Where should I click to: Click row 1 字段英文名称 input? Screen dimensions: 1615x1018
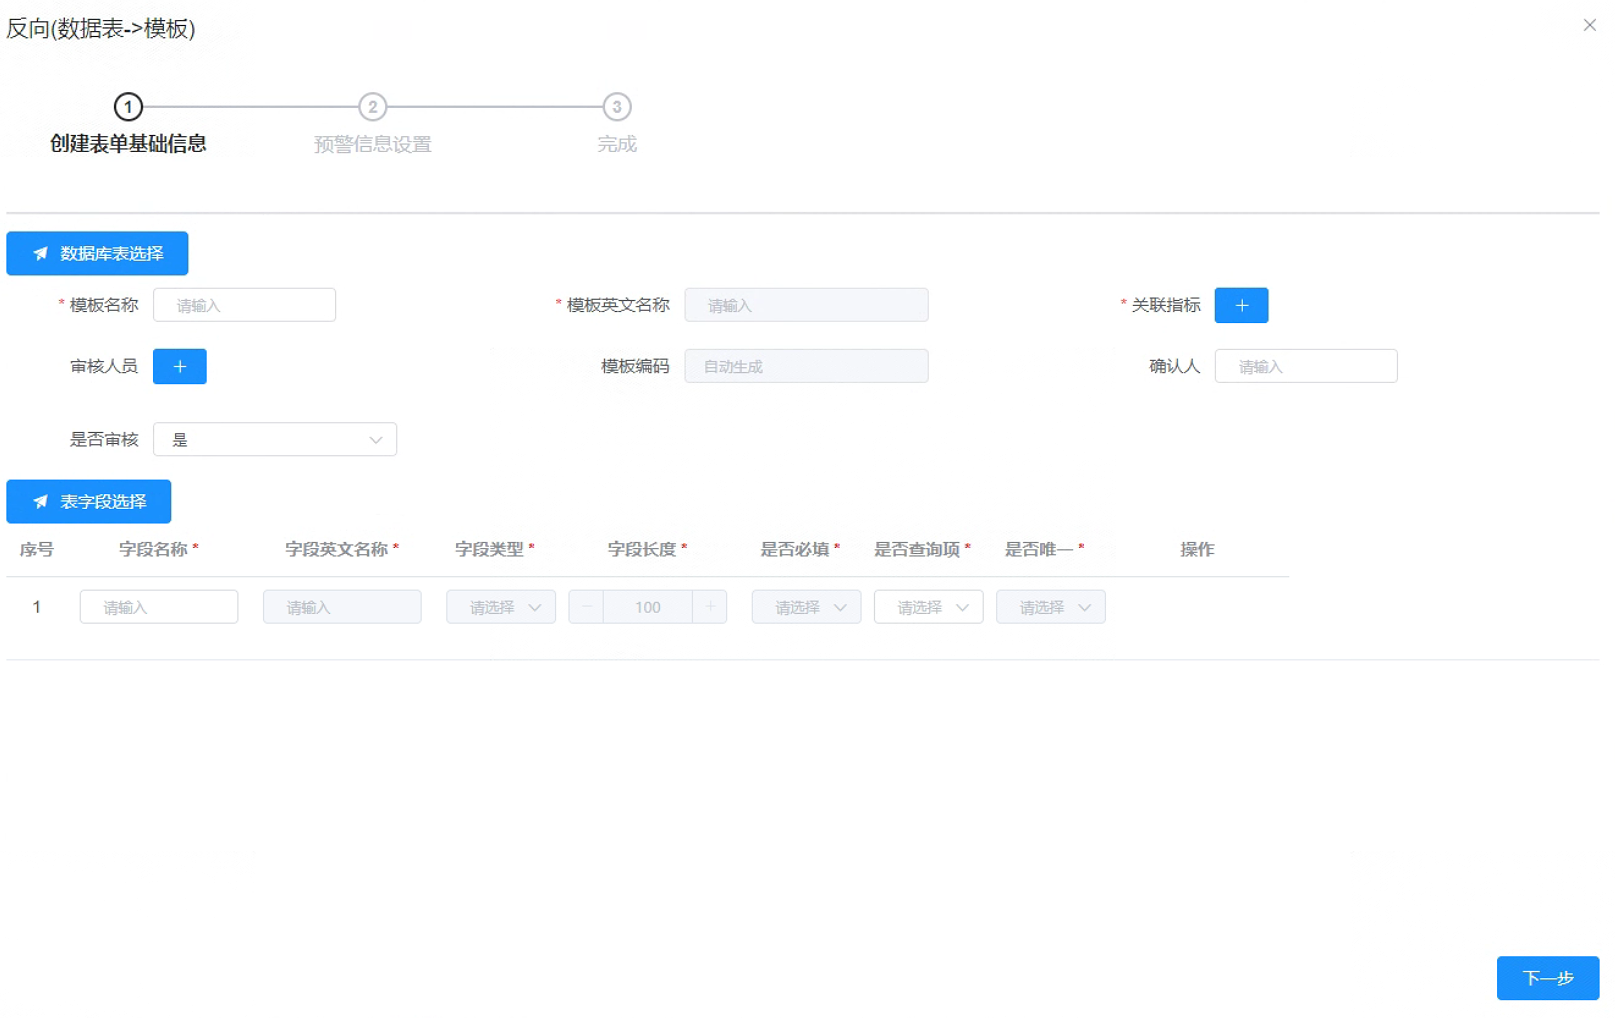coord(342,607)
